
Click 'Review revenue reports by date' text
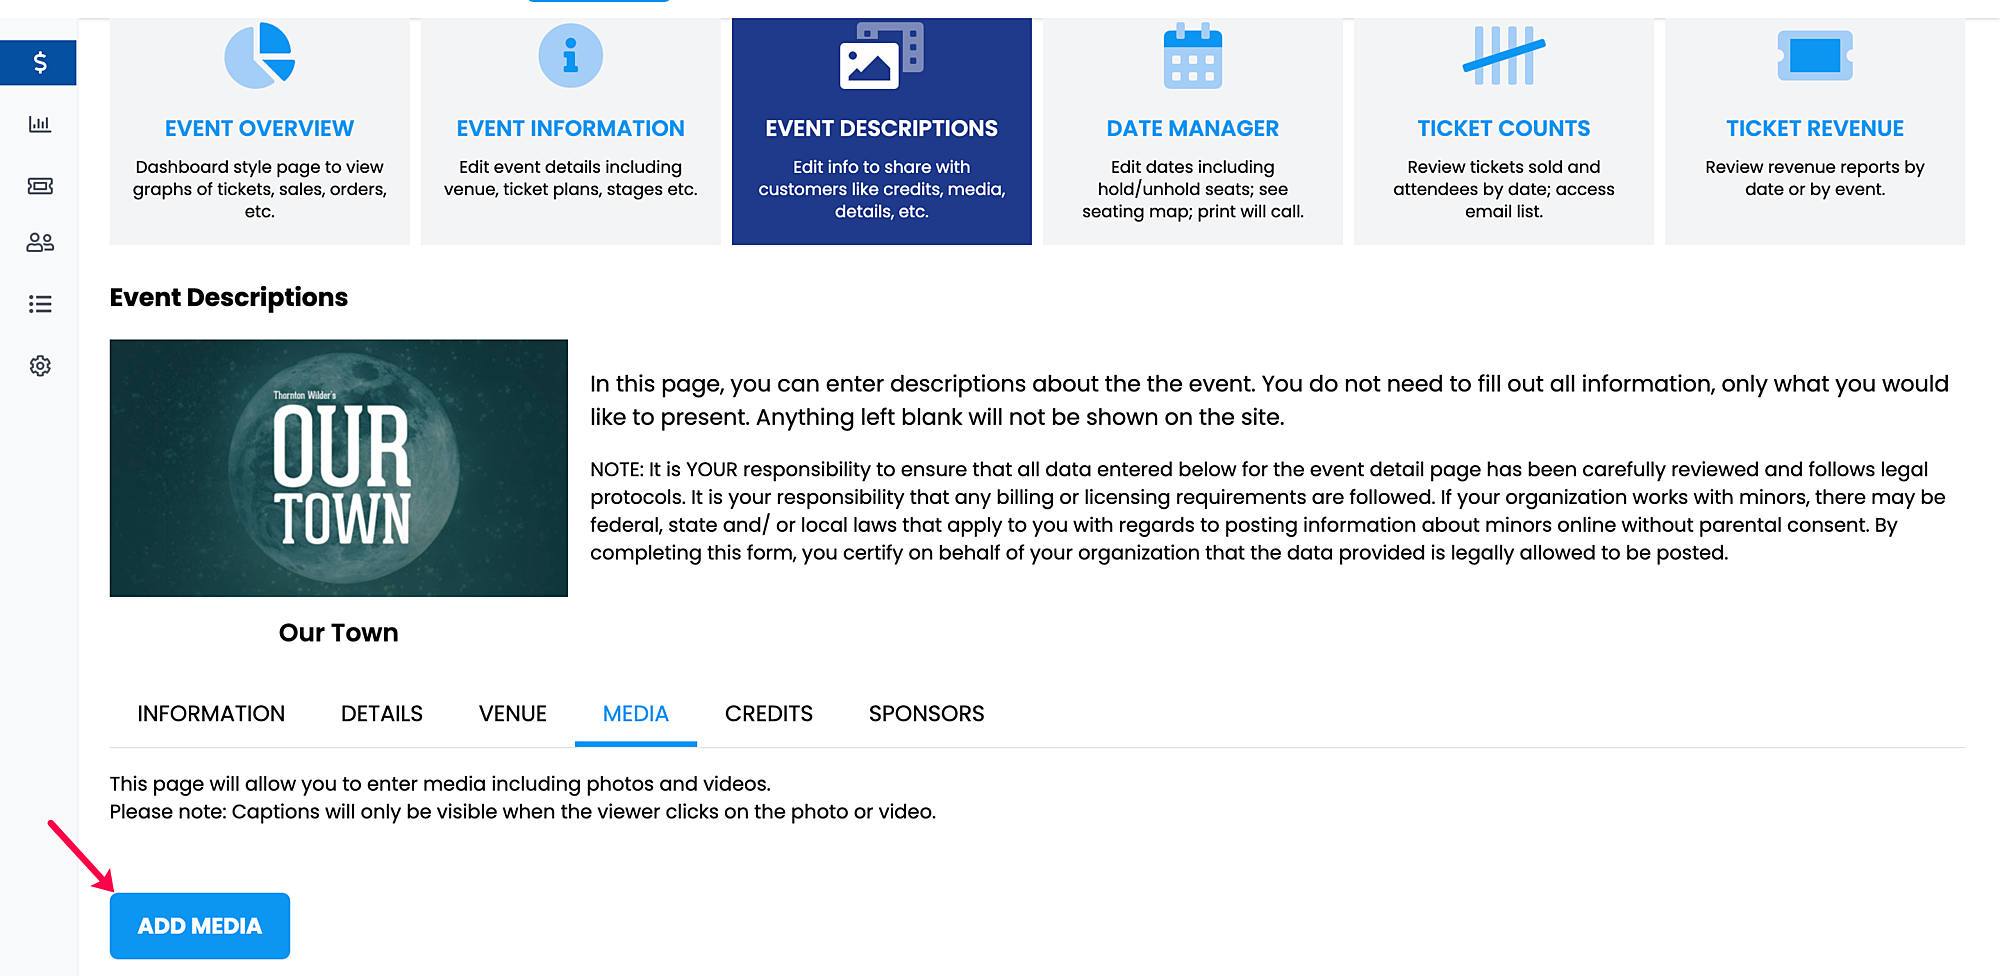point(1815,178)
